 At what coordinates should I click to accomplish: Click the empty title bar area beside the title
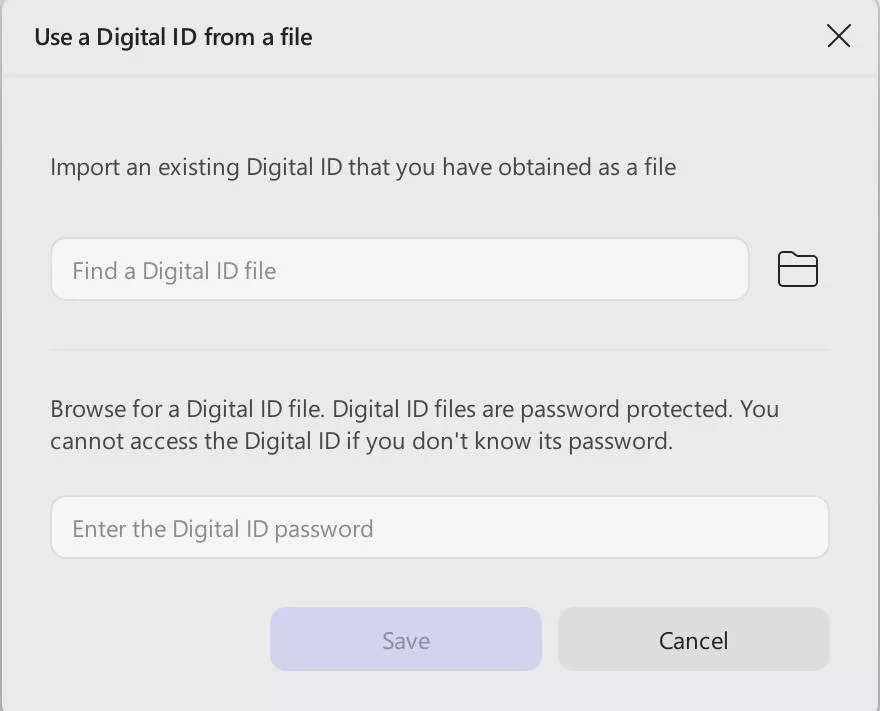560,38
